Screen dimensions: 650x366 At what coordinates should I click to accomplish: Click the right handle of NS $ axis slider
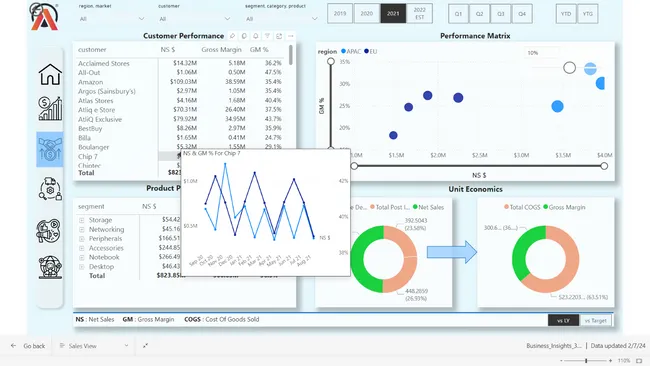[x=604, y=166]
